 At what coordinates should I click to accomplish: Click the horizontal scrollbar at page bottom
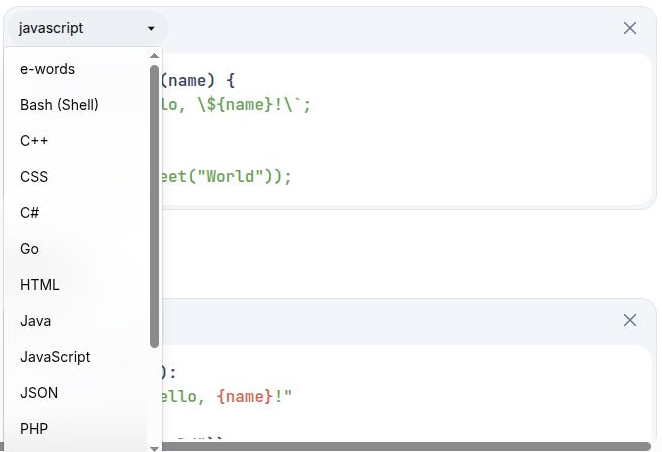coord(405,447)
